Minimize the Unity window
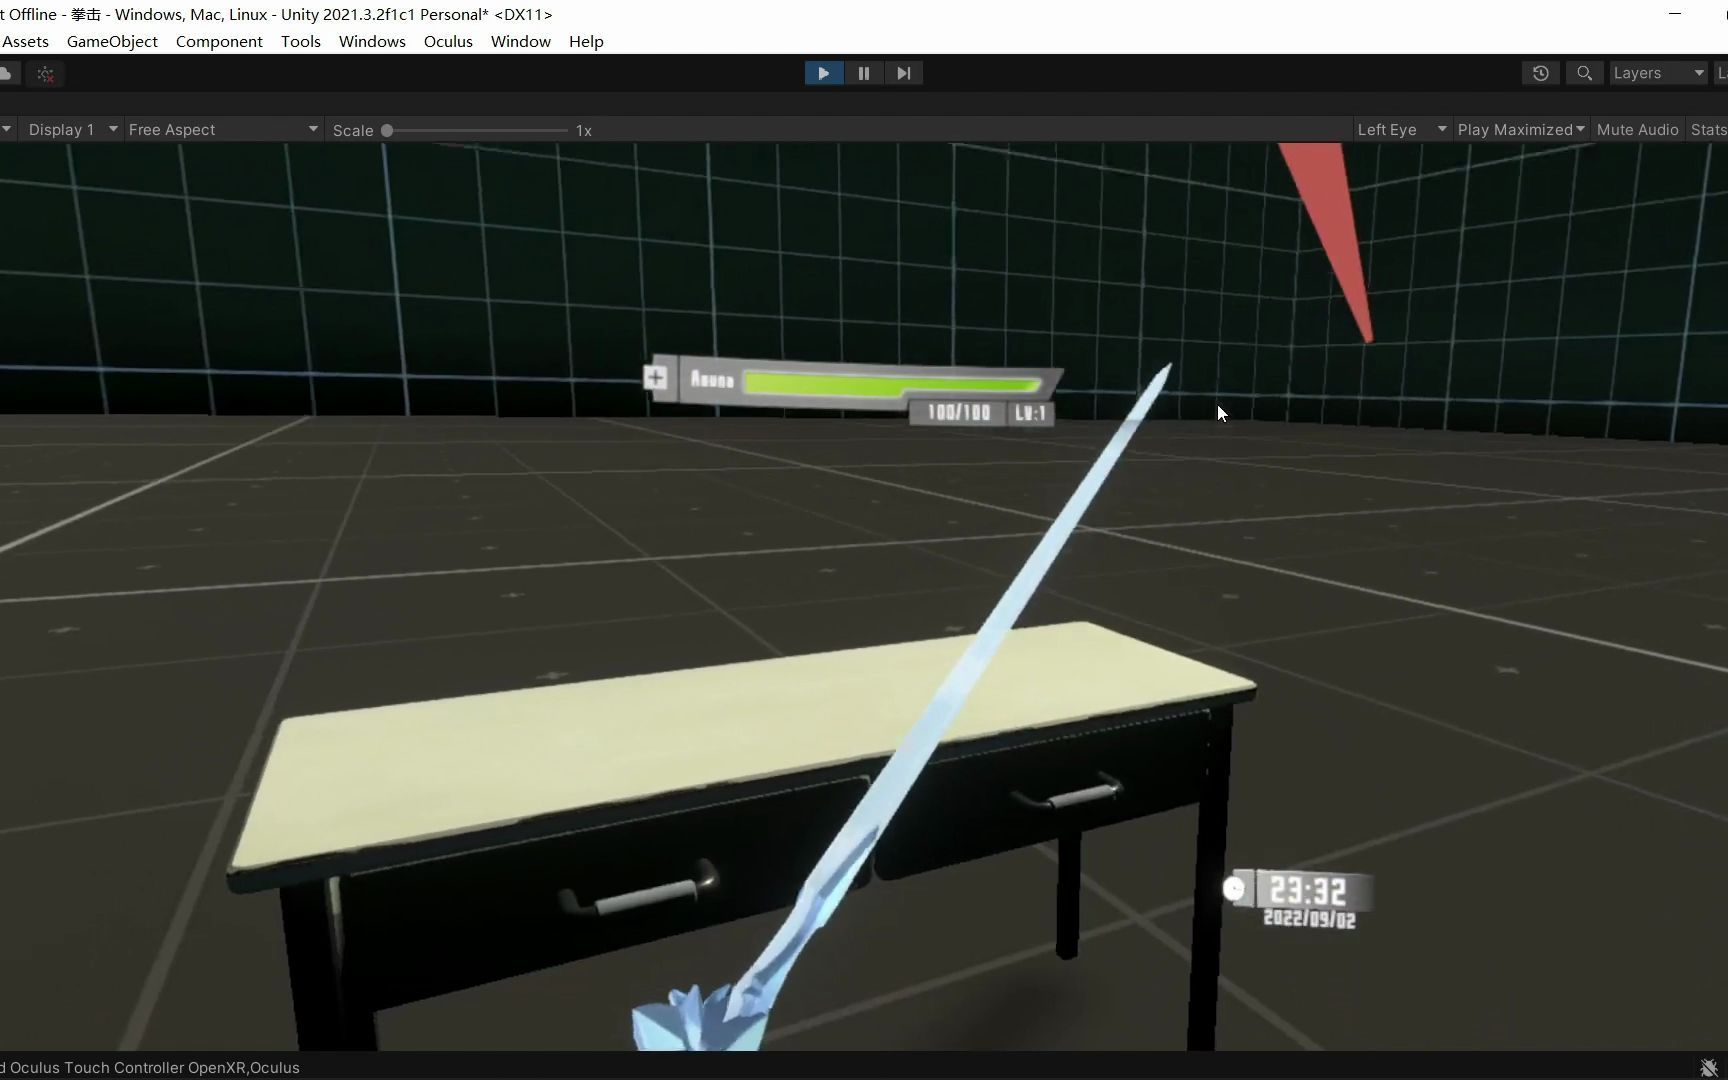 pos(1675,14)
